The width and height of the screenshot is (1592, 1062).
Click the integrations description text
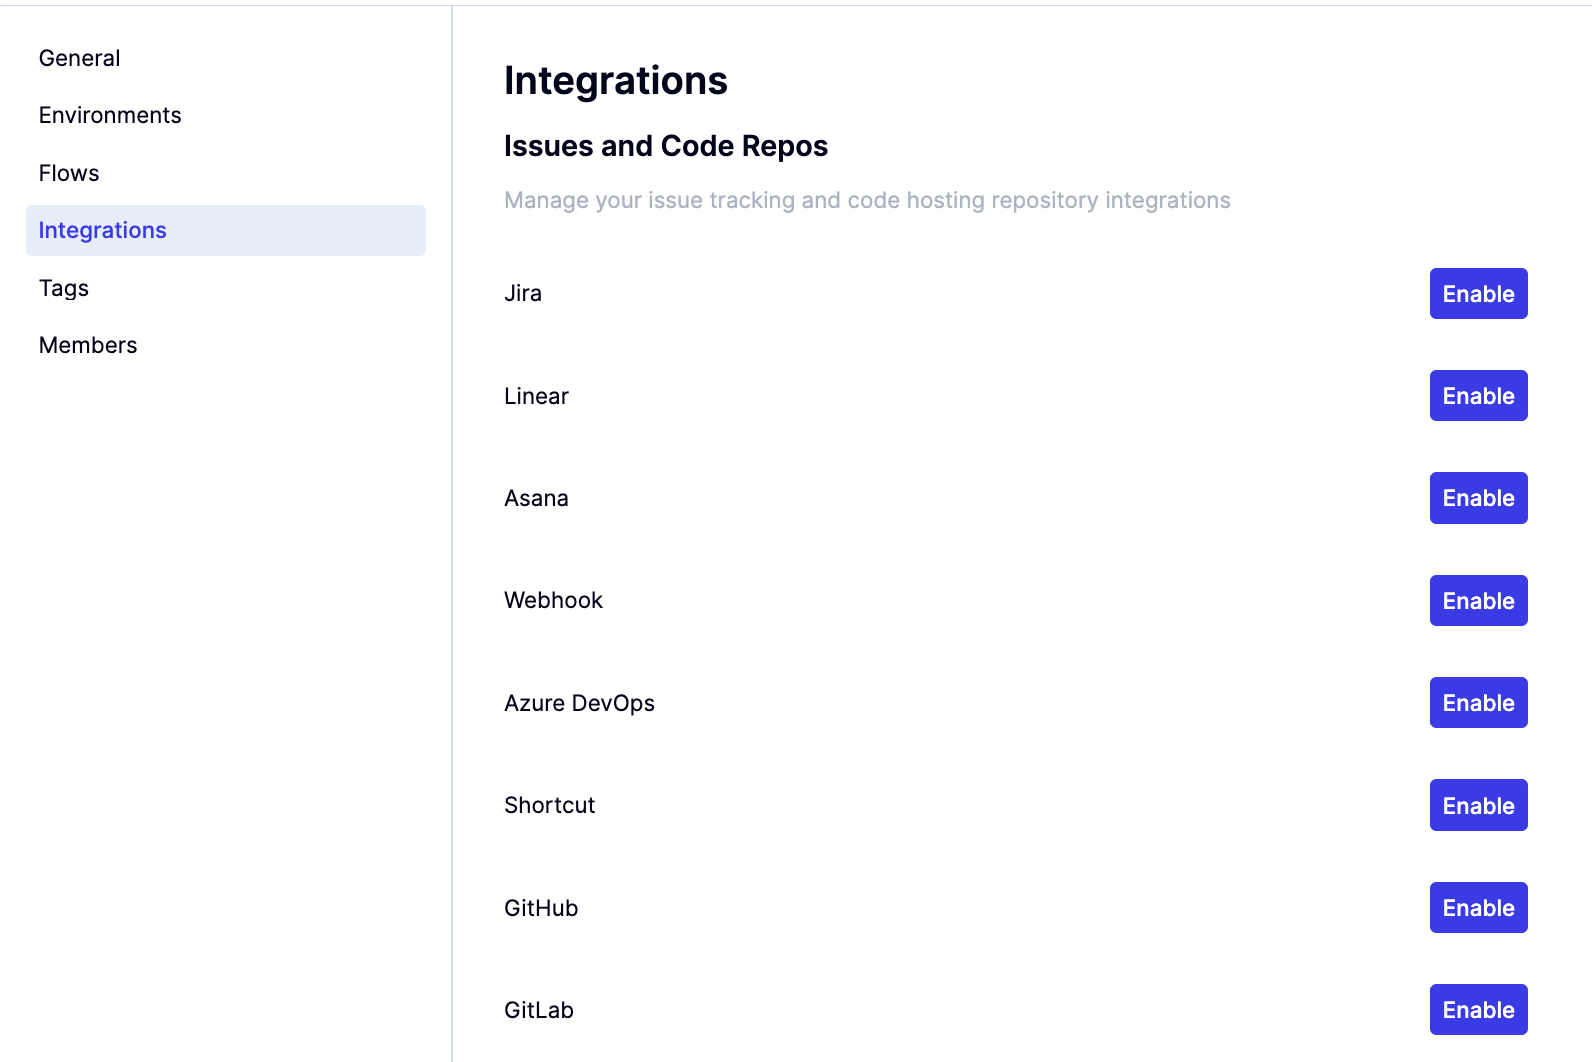tap(867, 200)
